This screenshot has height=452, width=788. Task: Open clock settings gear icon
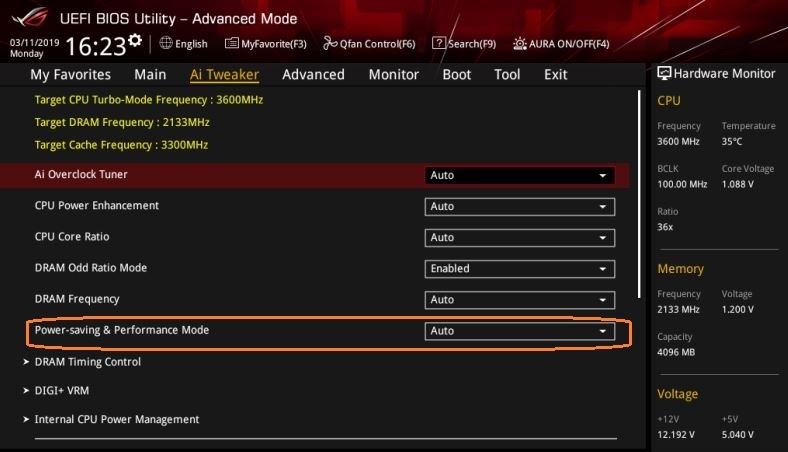tap(135, 40)
